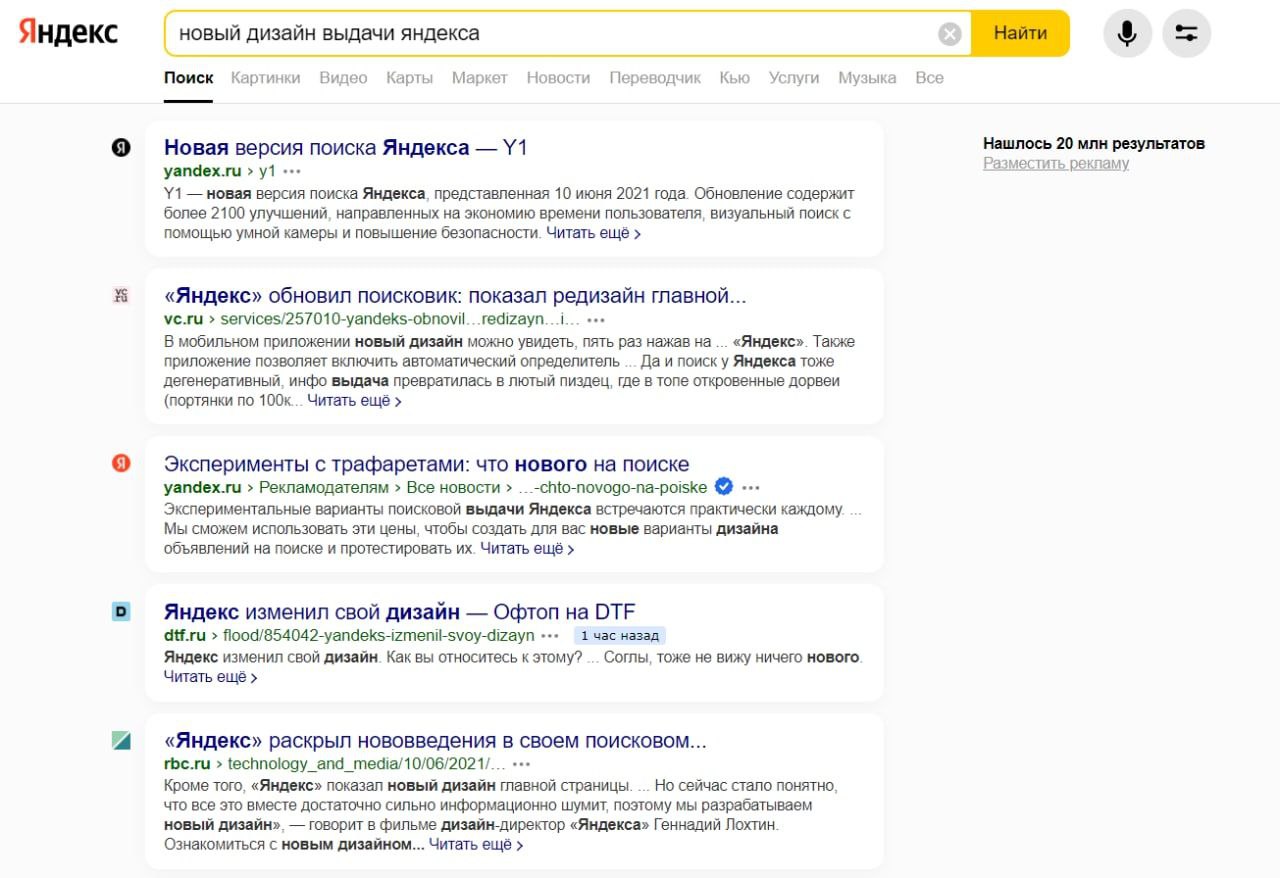The image size is (1280, 878).
Task: Click the 'Рекламодателям' breadcrumb
Action: pyautogui.click(x=323, y=487)
